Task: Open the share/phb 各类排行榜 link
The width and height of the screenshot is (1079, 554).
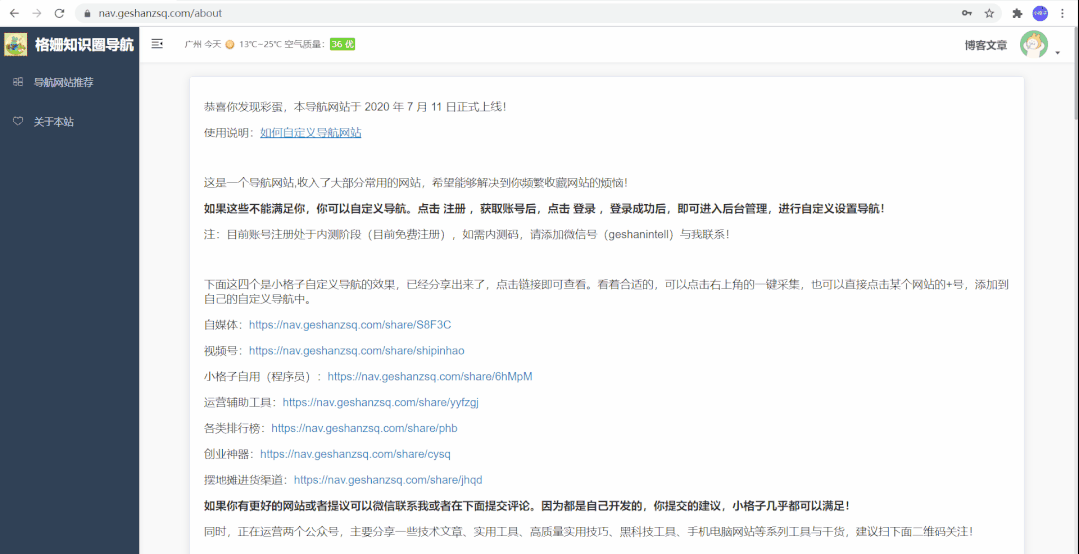Action: pyautogui.click(x=364, y=428)
